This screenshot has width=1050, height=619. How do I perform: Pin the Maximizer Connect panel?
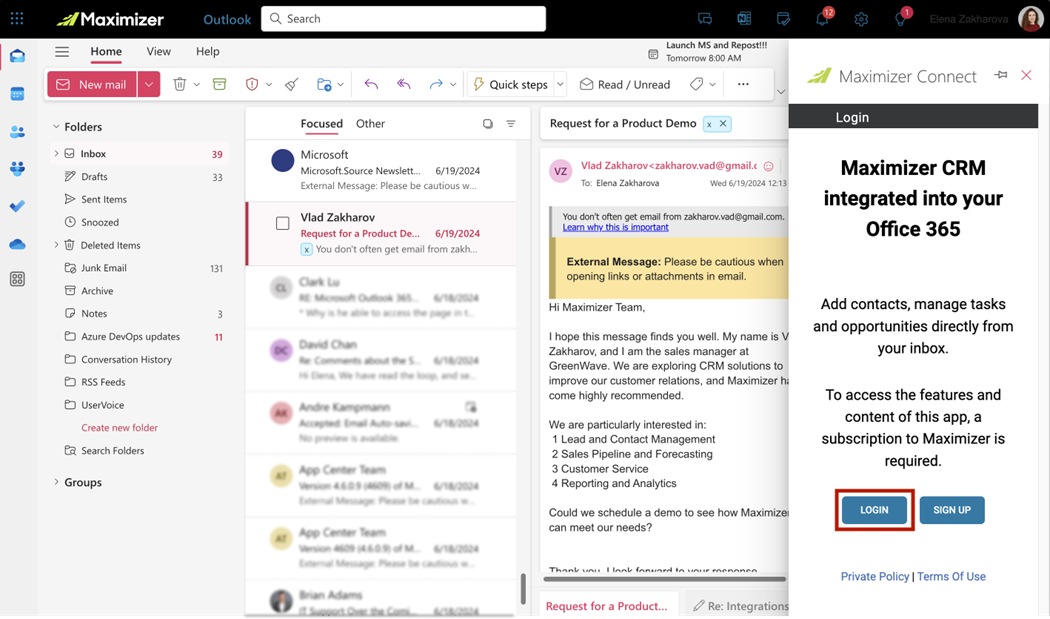[x=1000, y=75]
